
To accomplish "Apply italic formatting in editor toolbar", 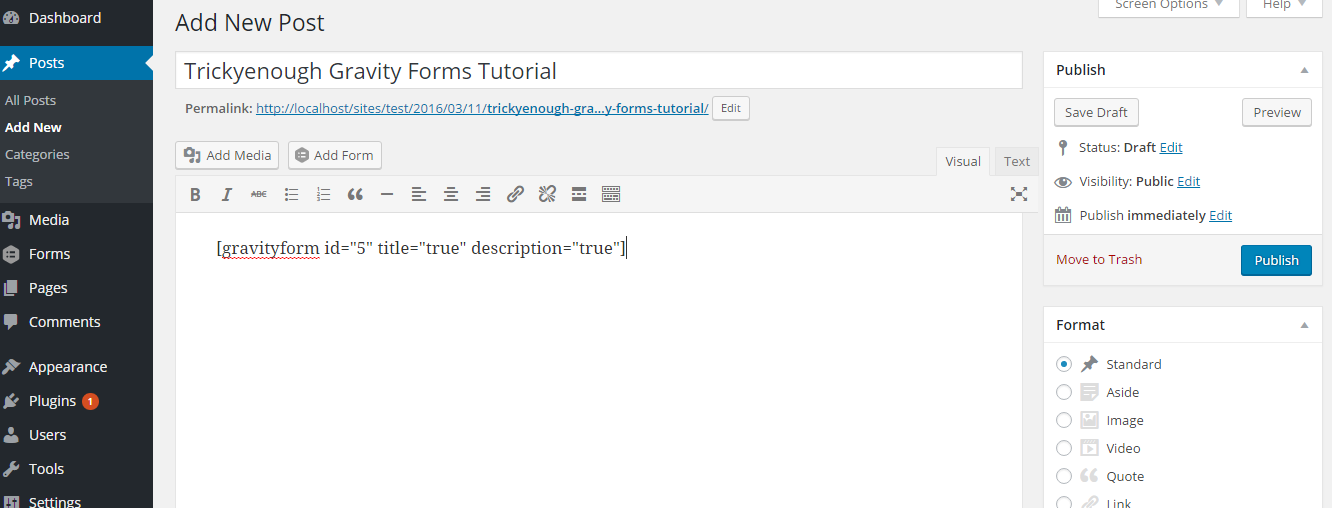I will tap(227, 194).
